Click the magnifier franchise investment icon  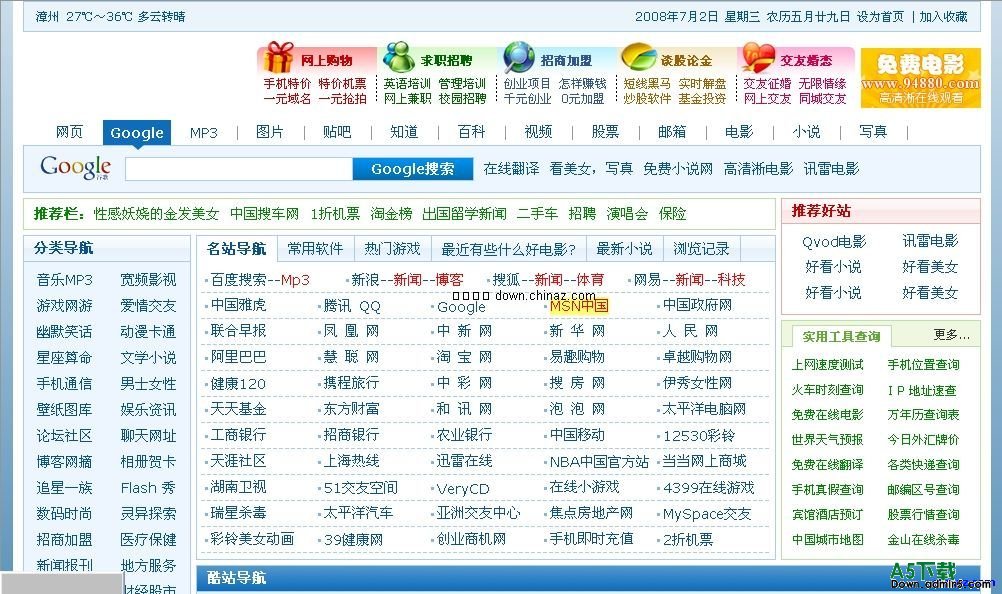tap(519, 57)
